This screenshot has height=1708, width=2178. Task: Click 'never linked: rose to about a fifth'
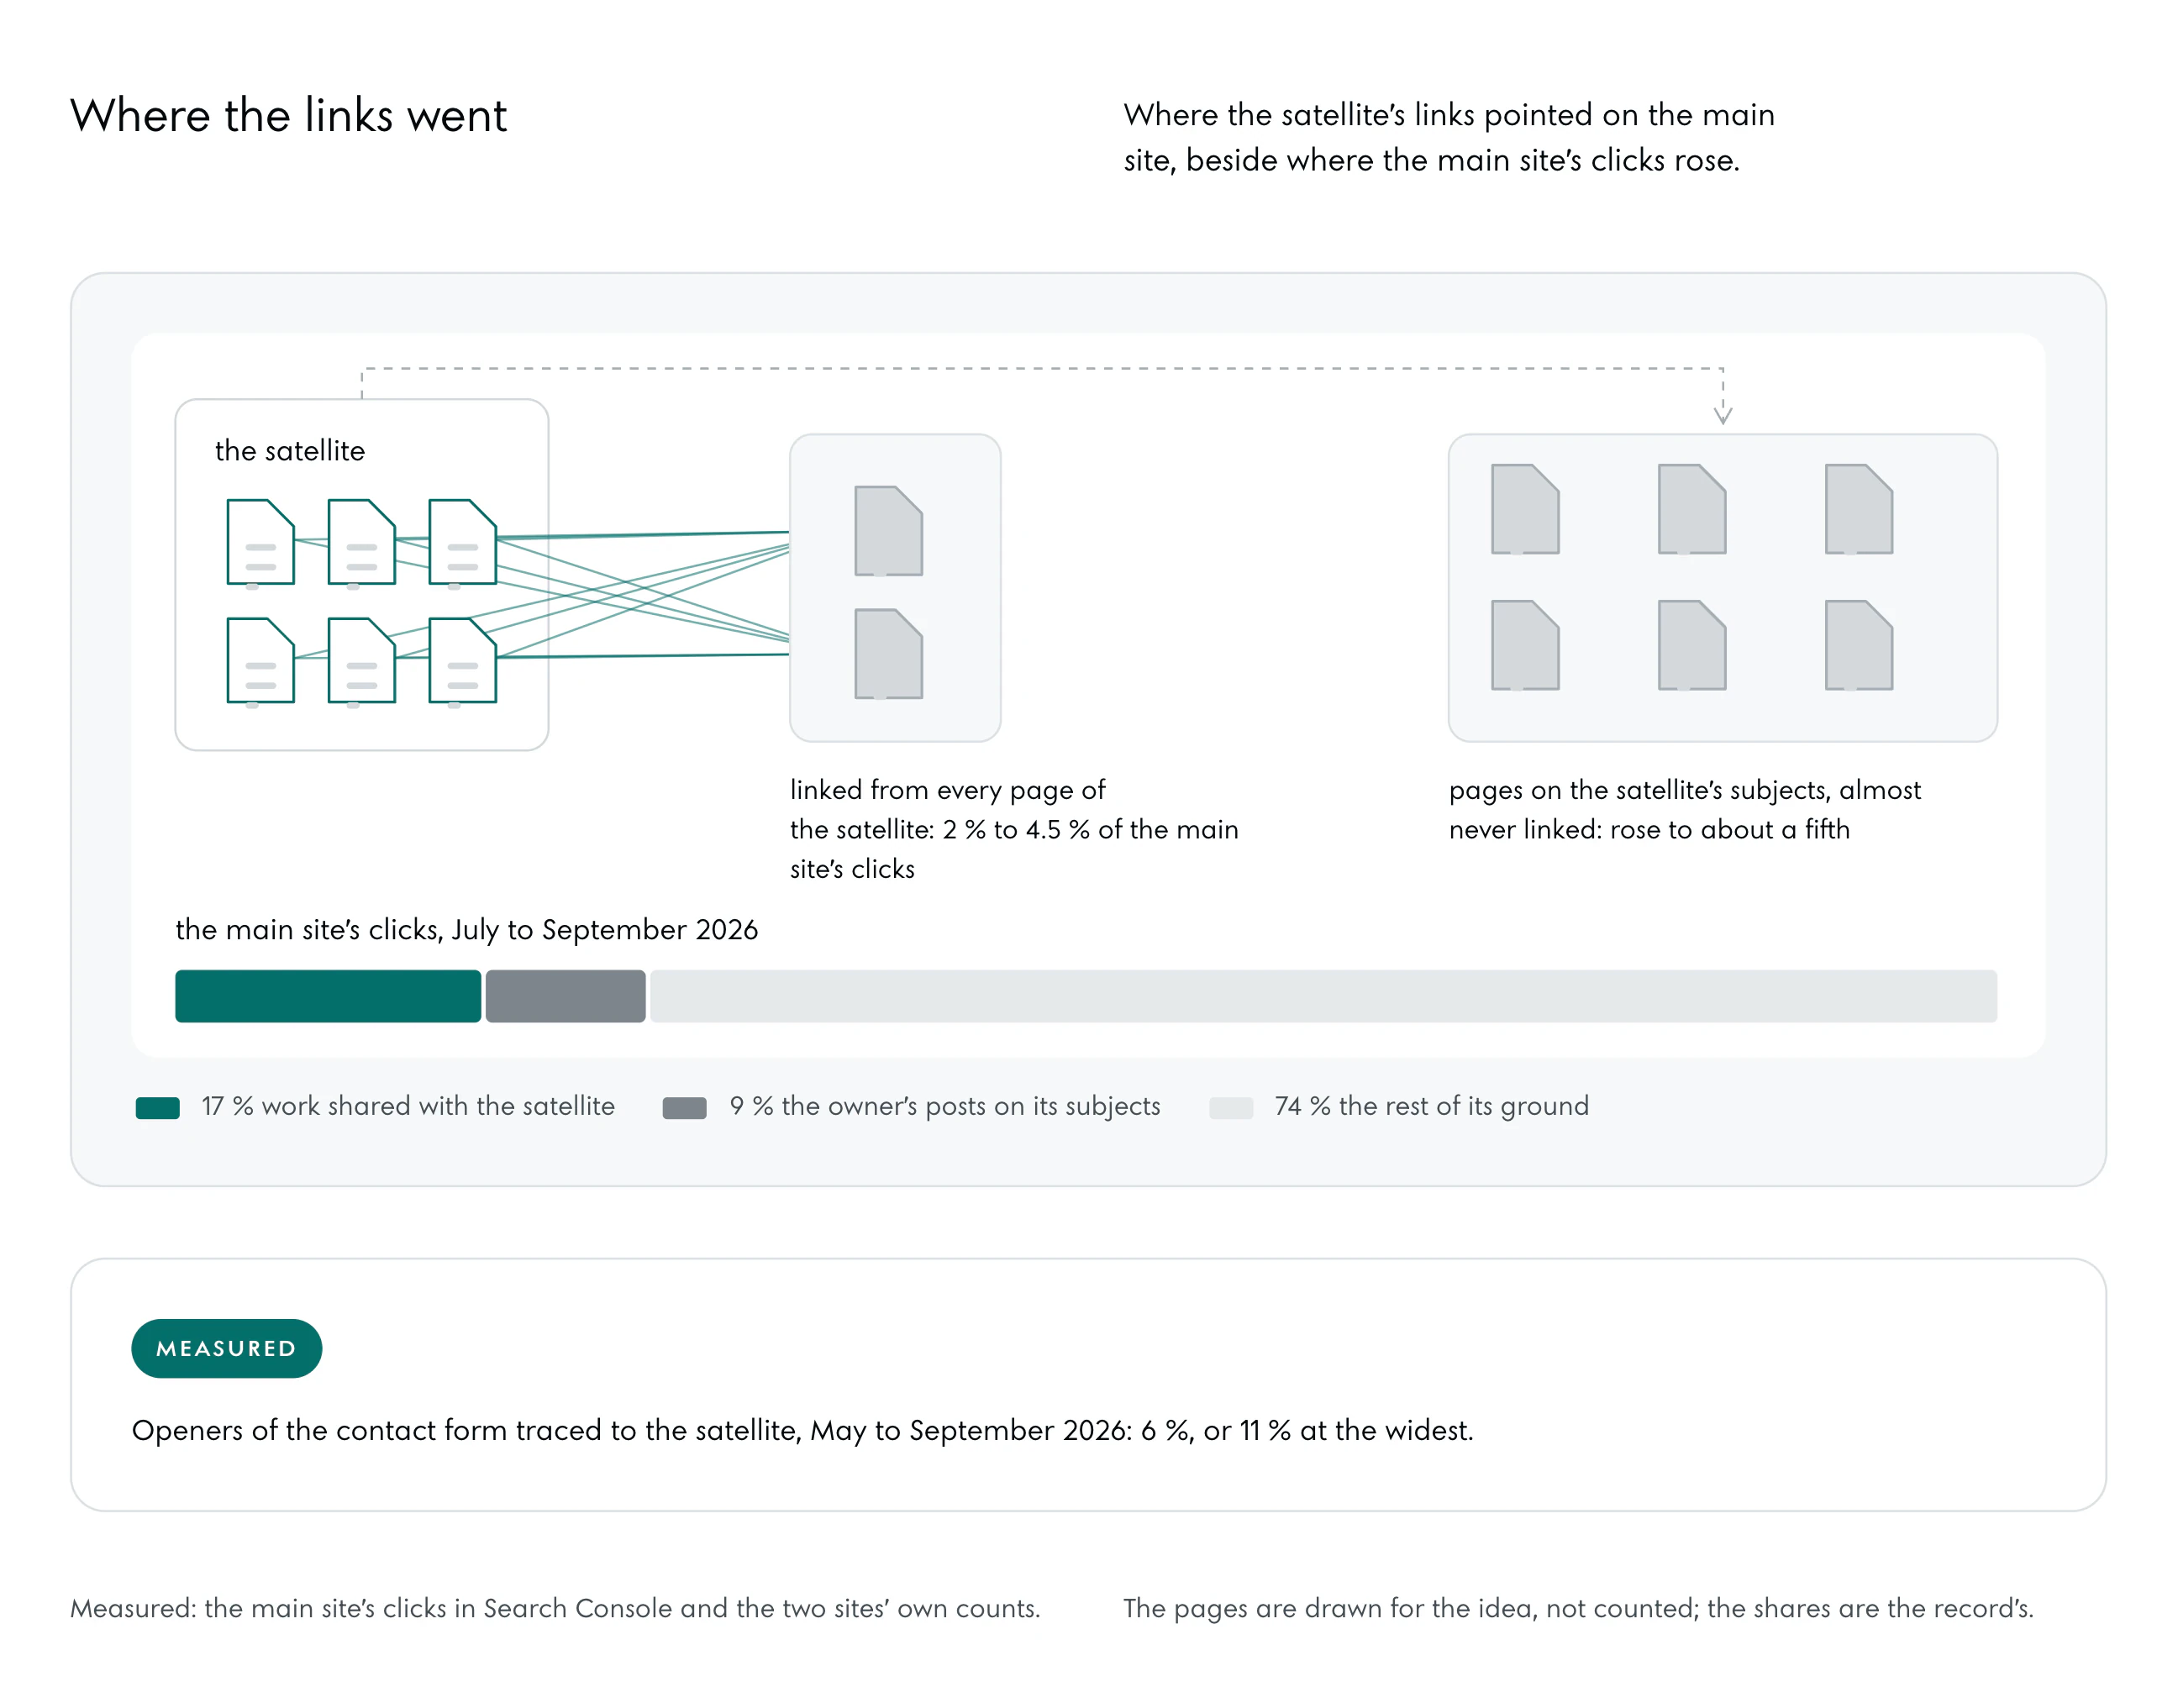point(1649,830)
